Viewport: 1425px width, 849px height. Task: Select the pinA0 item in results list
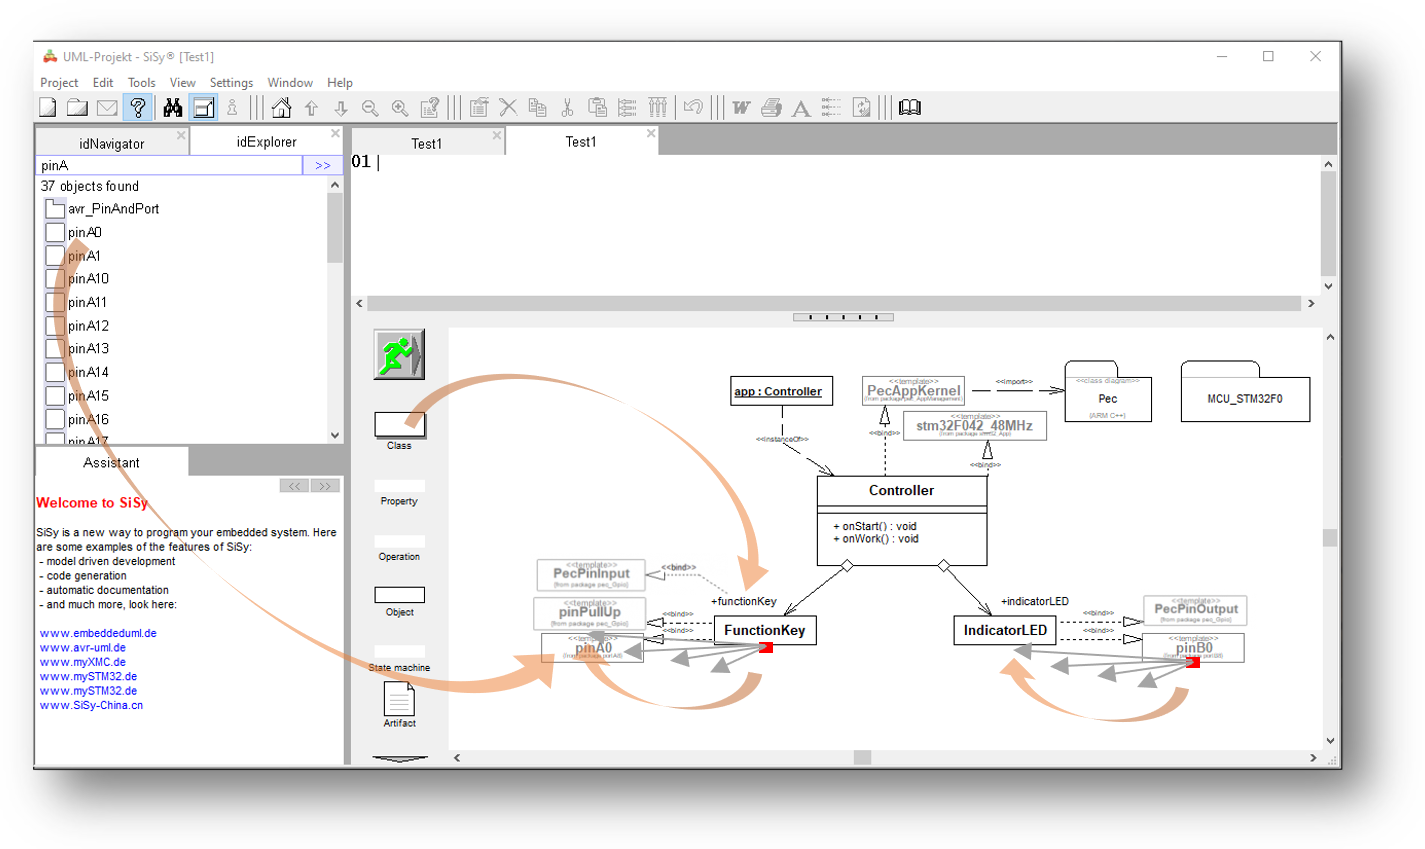[85, 232]
